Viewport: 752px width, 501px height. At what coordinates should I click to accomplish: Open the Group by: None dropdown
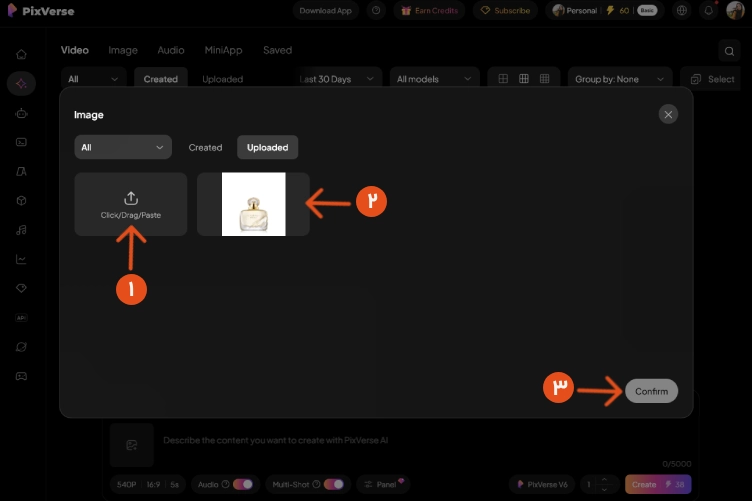click(620, 79)
